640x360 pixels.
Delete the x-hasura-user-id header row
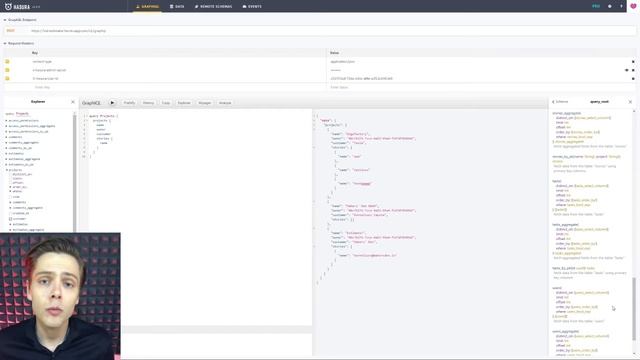[x=633, y=79]
